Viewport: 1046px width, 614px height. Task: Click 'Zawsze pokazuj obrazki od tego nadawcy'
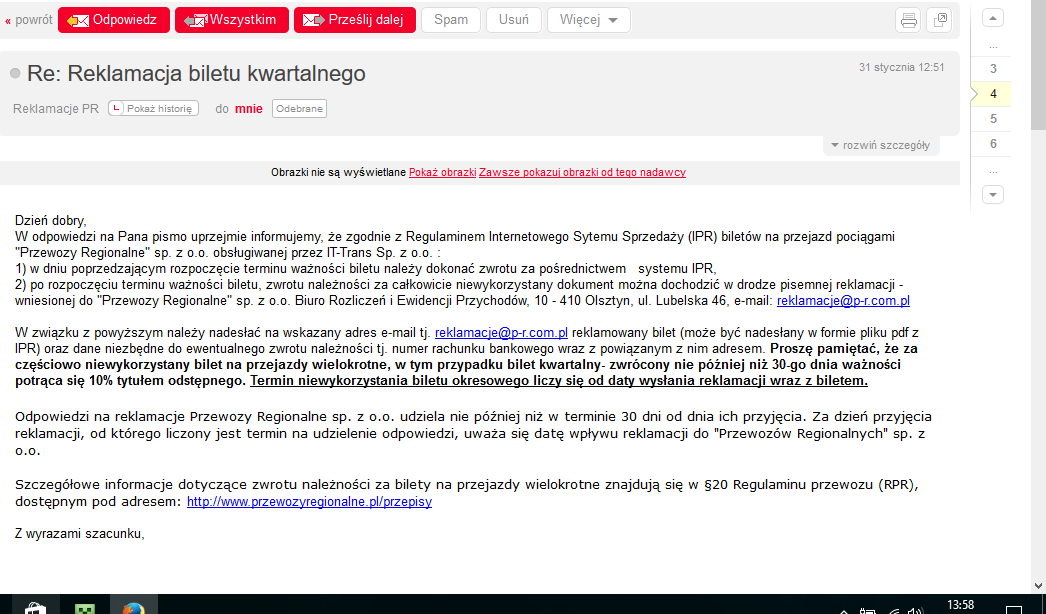click(582, 172)
